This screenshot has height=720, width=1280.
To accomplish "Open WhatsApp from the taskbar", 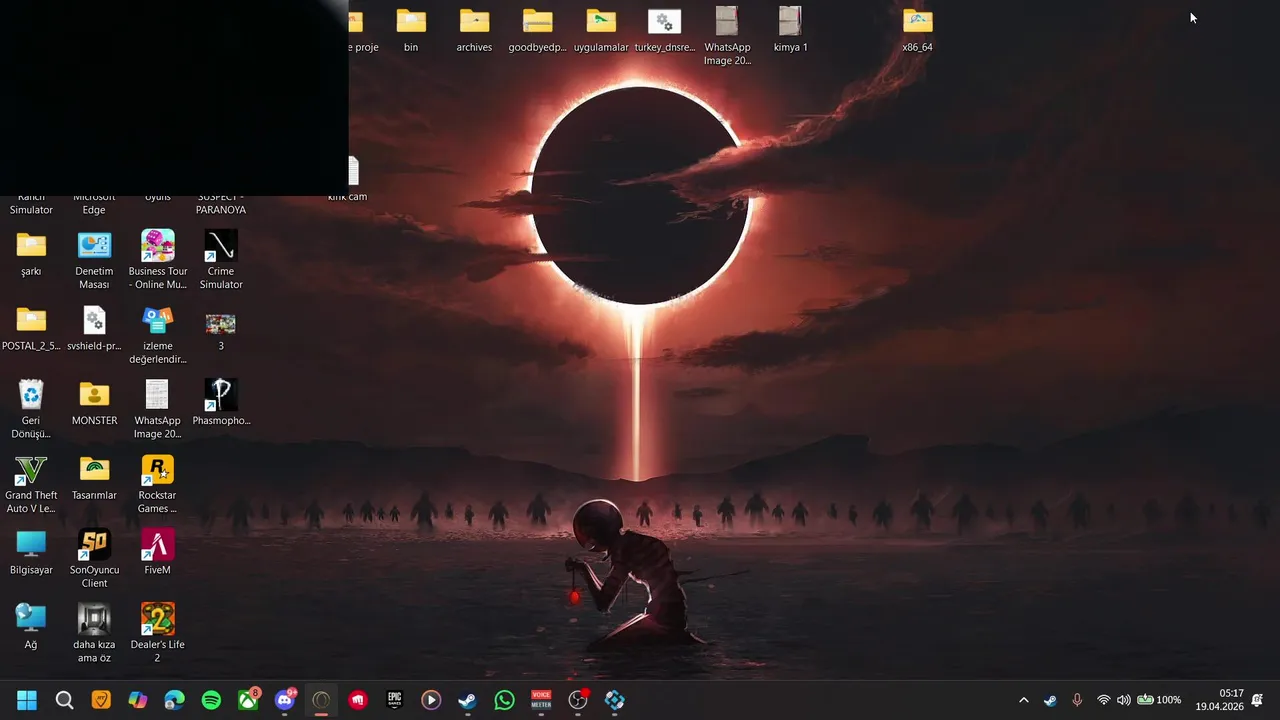I will click(x=505, y=700).
